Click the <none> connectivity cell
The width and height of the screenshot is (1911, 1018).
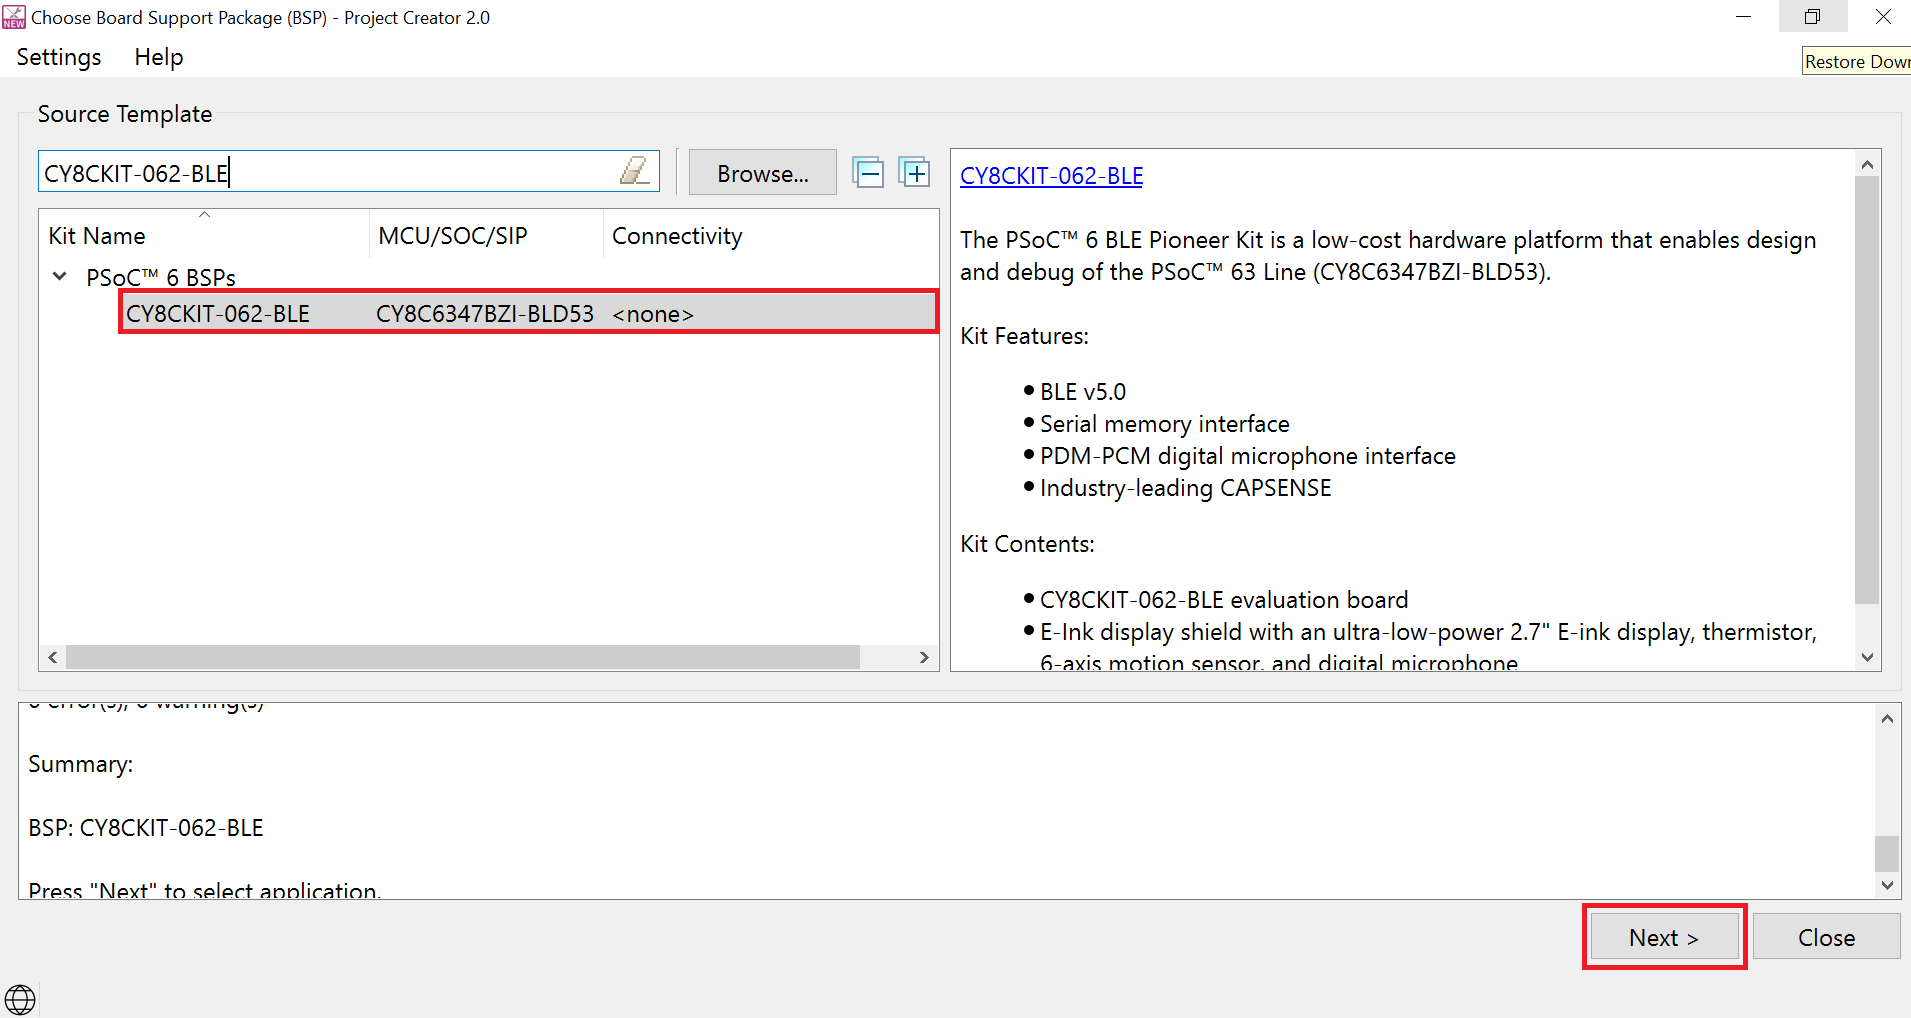click(653, 314)
